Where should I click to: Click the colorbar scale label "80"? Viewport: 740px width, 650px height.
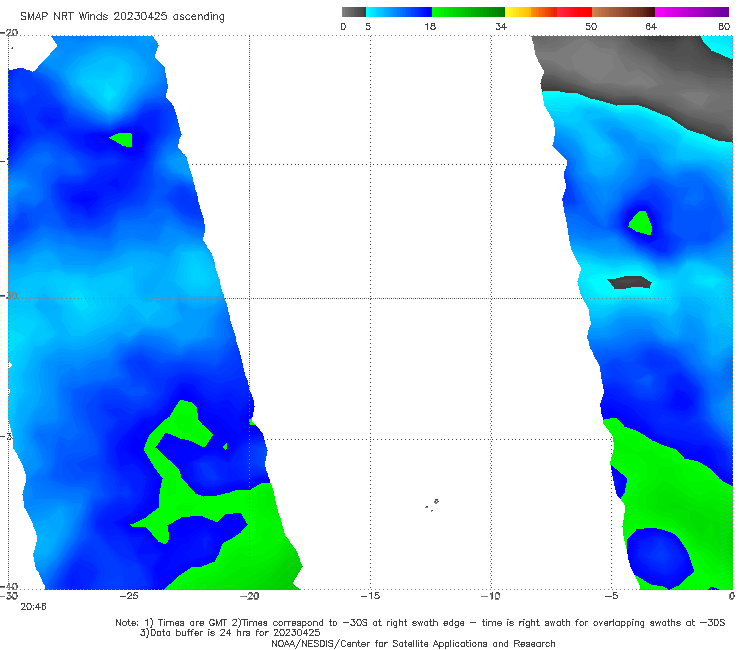pyautogui.click(x=724, y=27)
